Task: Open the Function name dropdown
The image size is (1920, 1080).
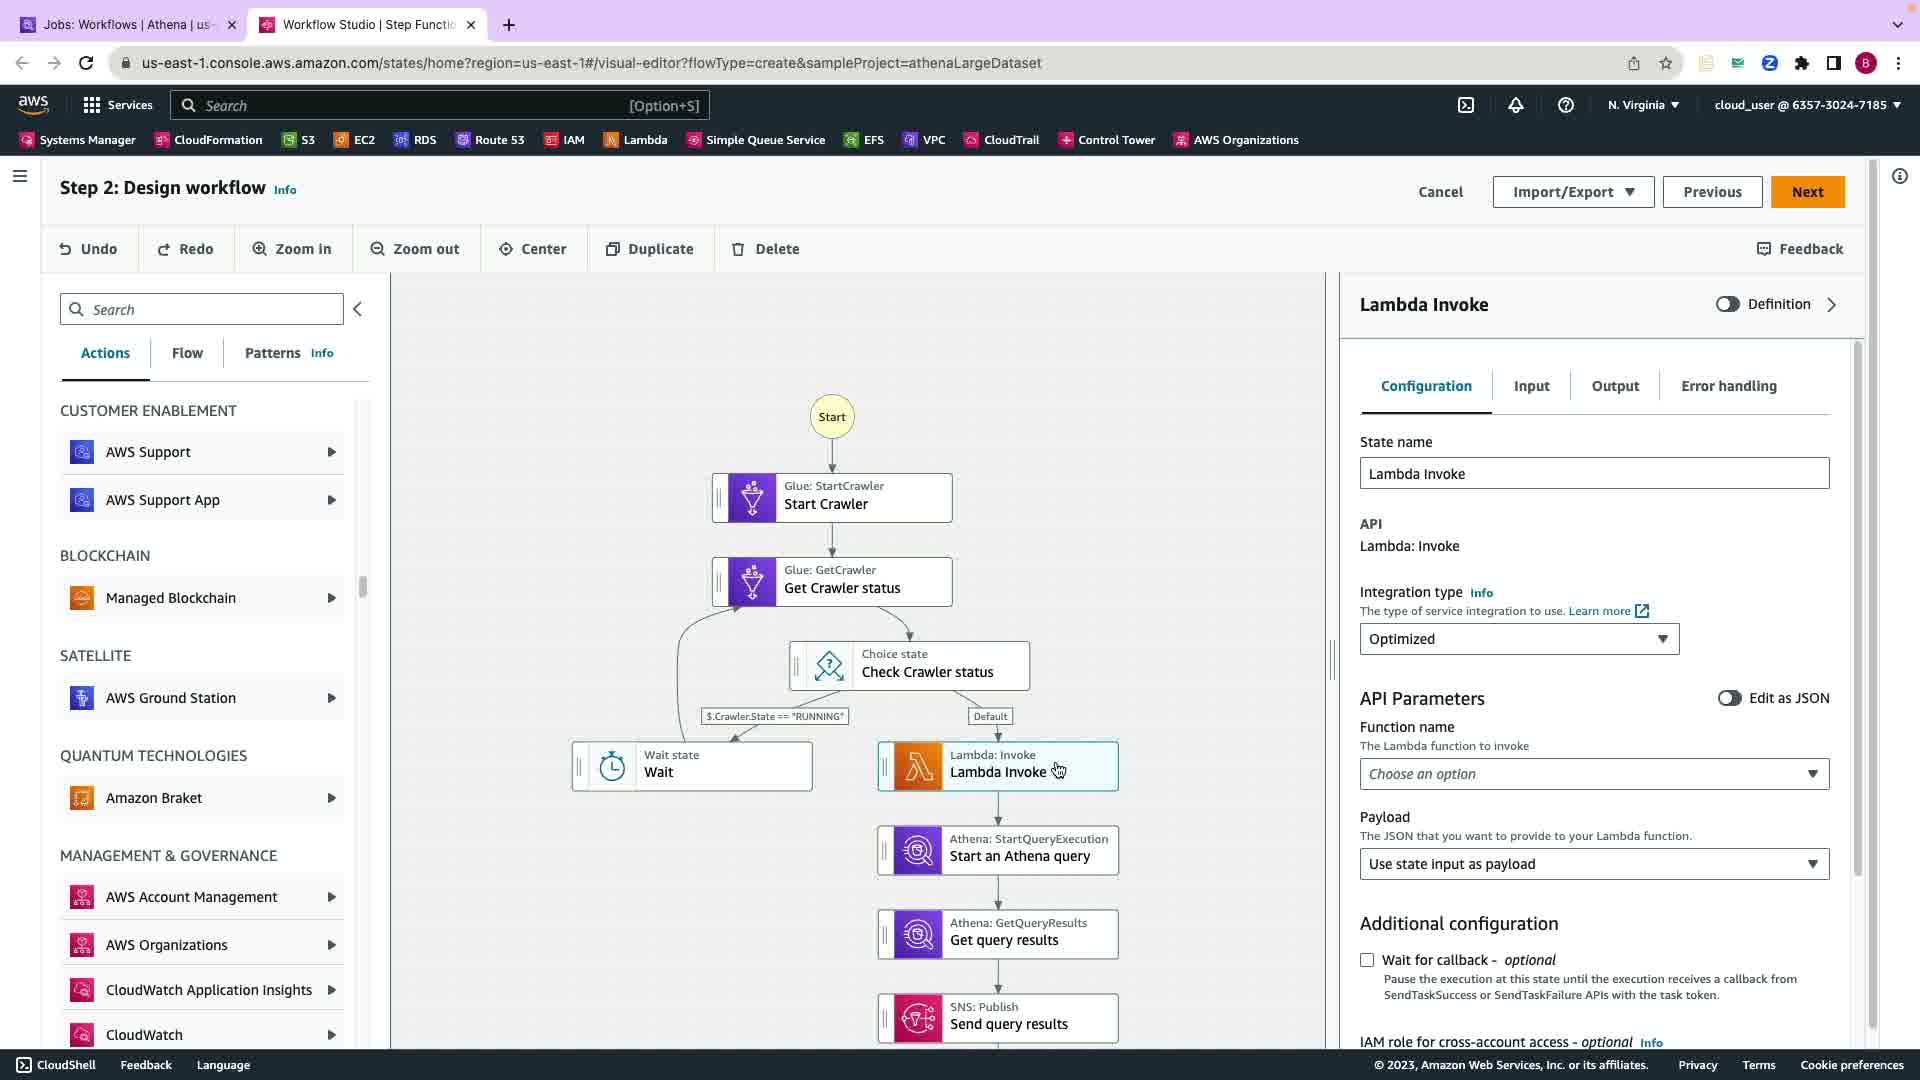Action: point(1593,774)
